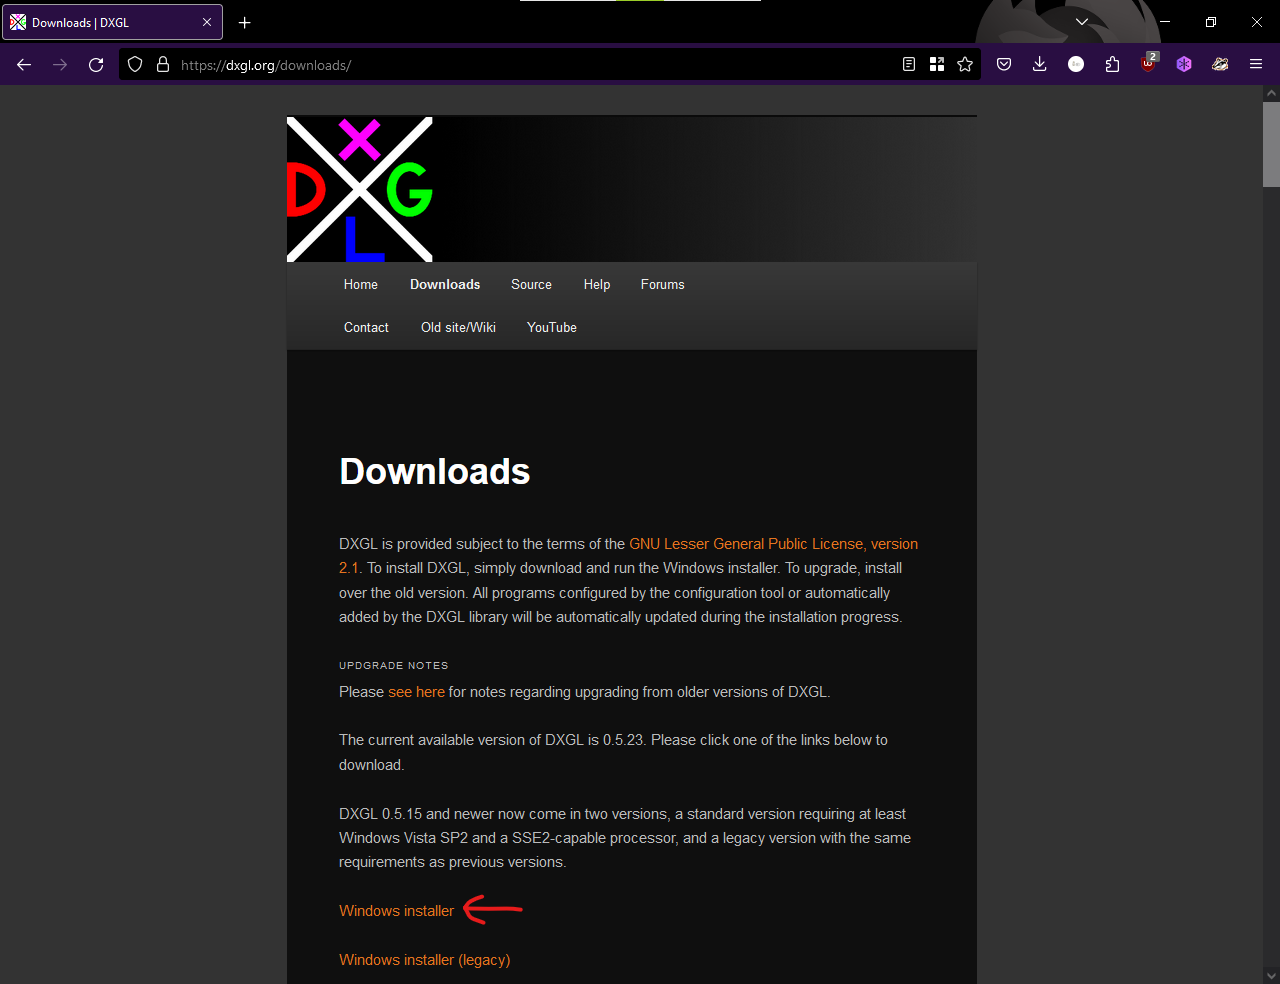Click the scrollbar up arrow
Image resolution: width=1280 pixels, height=984 pixels.
click(1271, 93)
